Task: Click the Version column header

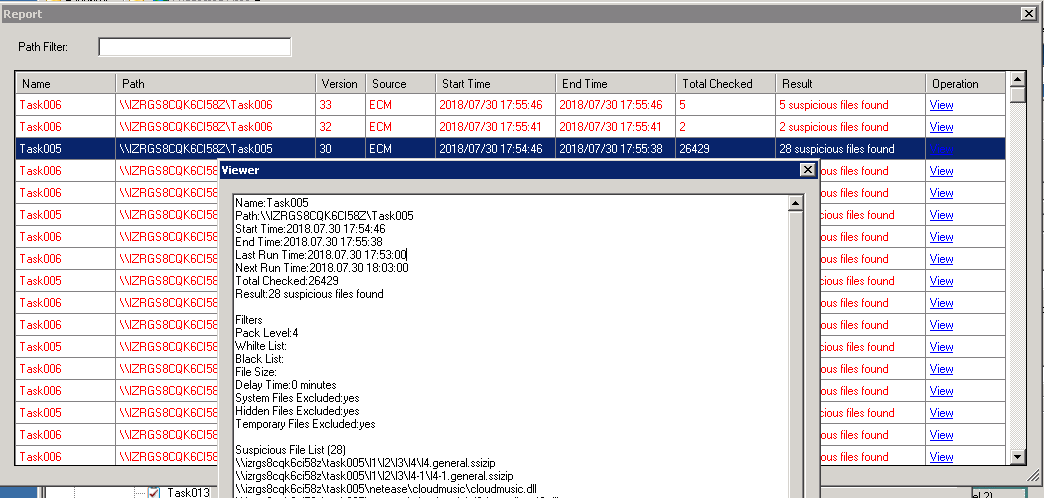Action: point(339,84)
